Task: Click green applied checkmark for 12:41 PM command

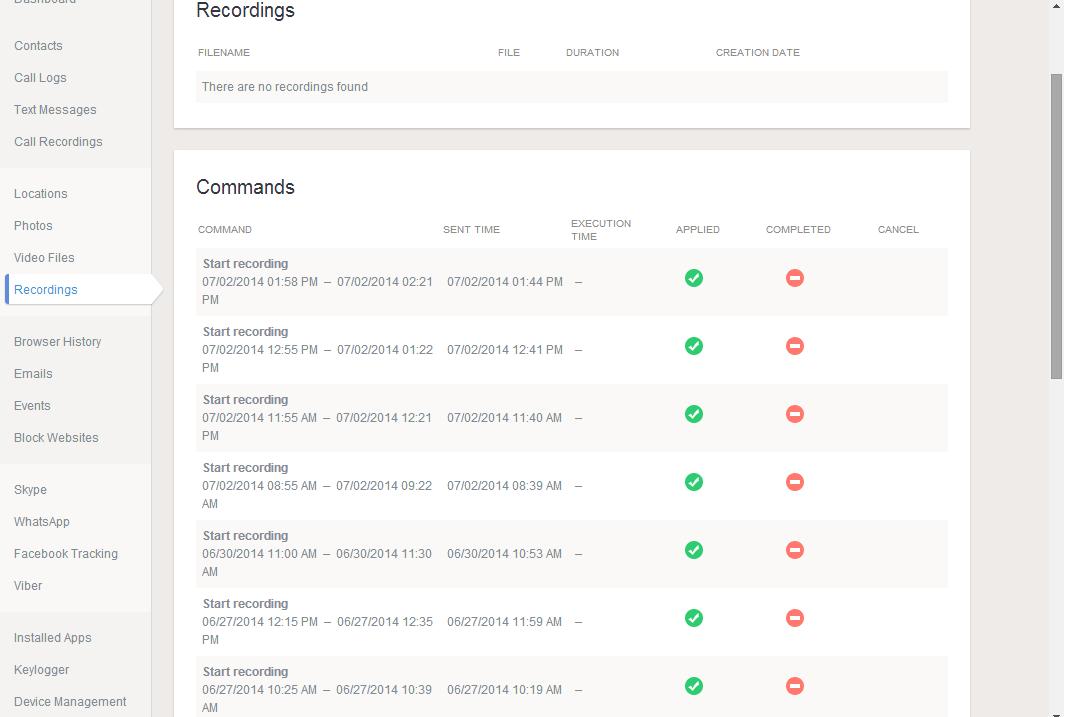Action: 694,346
